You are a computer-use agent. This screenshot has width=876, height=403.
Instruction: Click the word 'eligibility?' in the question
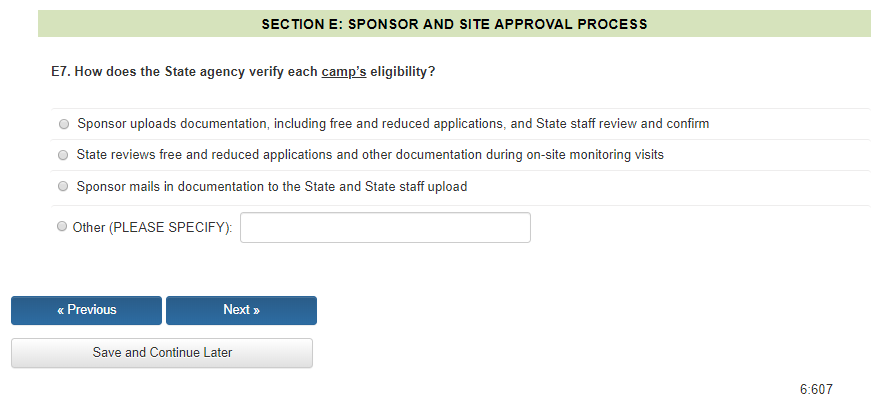(x=402, y=72)
